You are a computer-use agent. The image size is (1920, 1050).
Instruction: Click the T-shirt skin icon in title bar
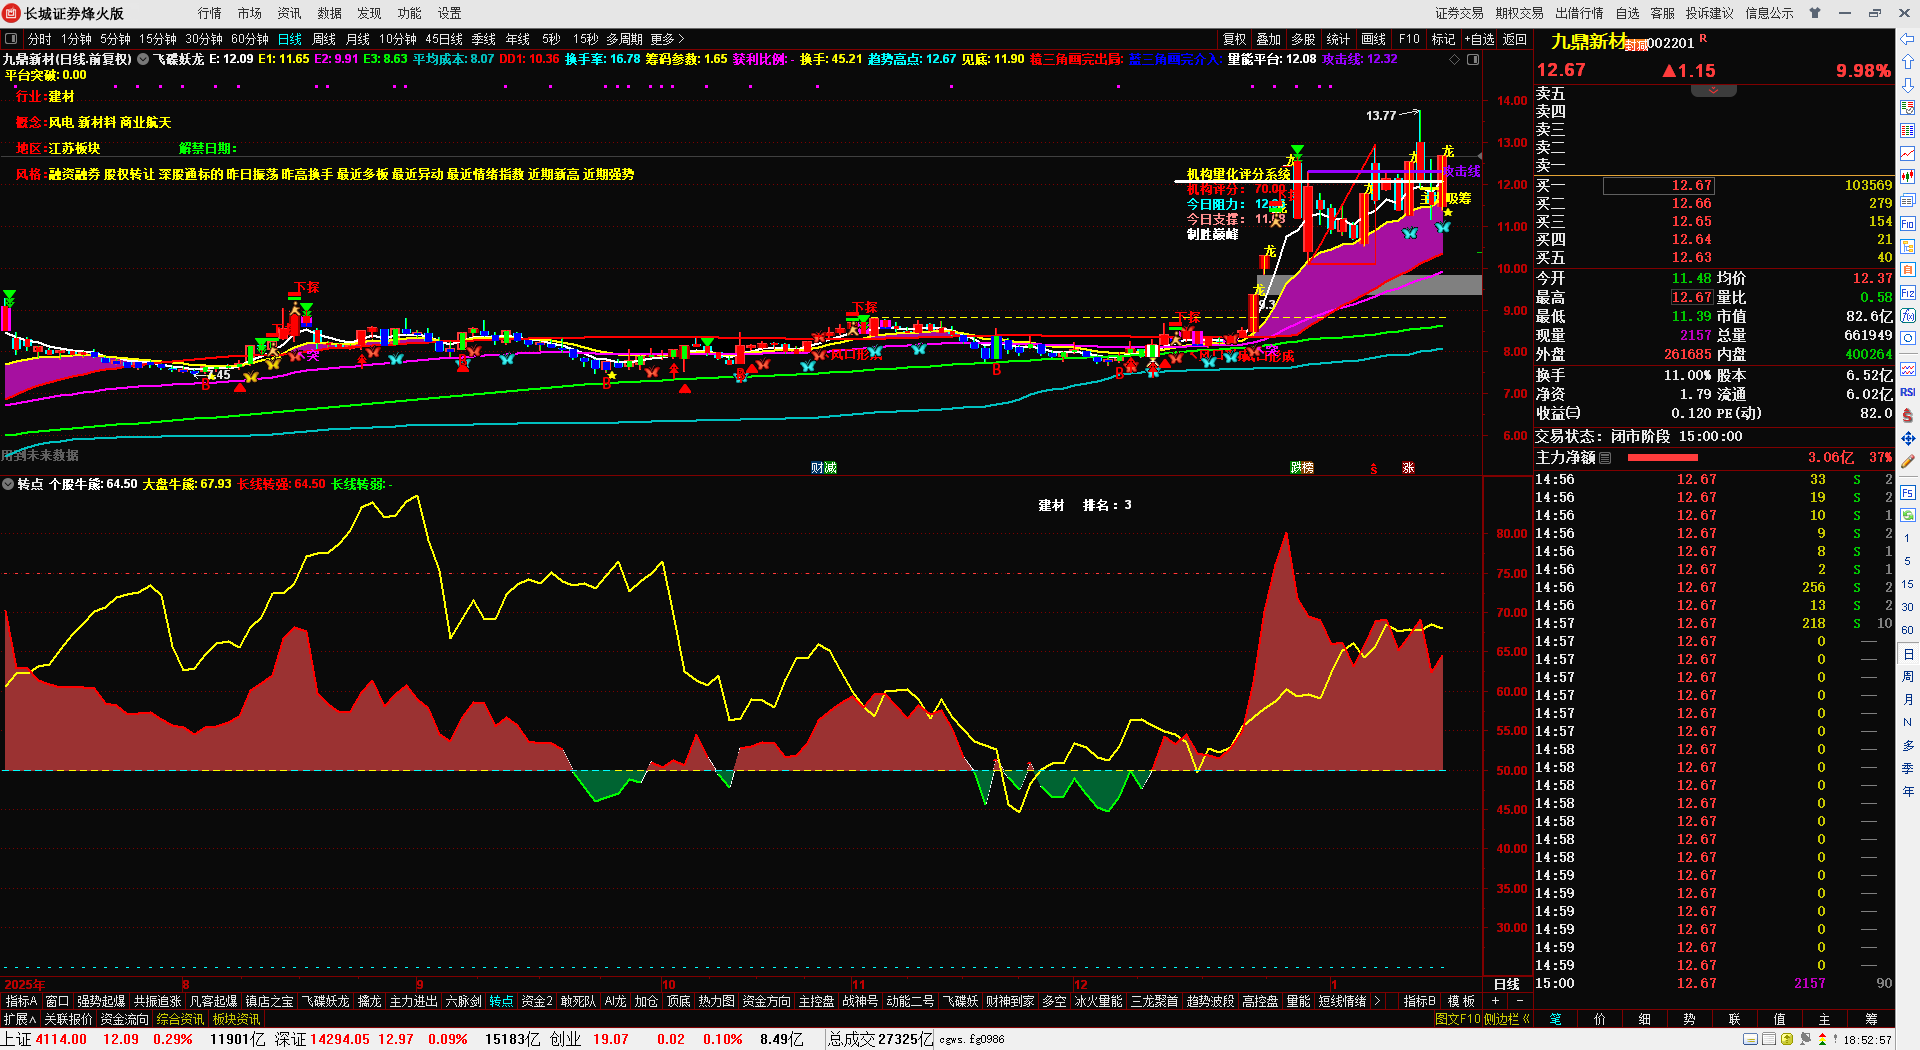pyautogui.click(x=1815, y=13)
